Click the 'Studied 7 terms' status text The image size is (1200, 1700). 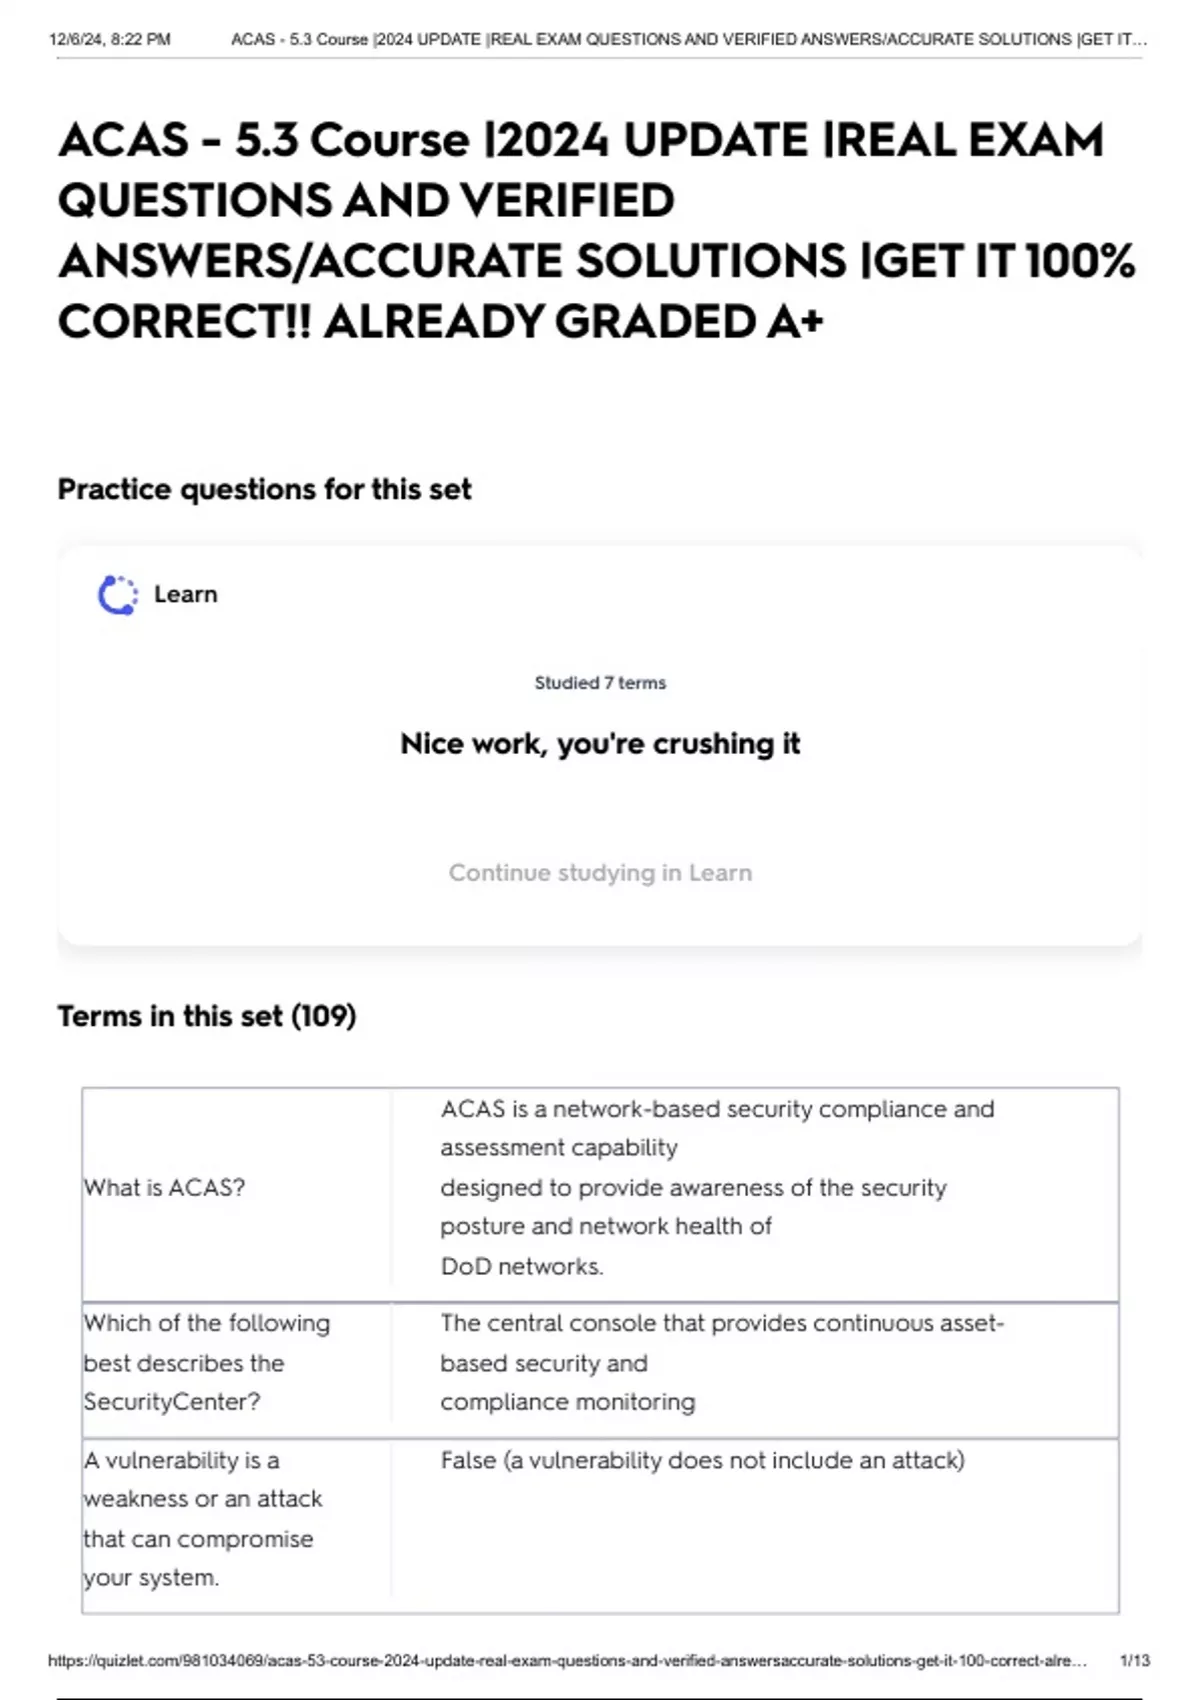[x=600, y=683]
